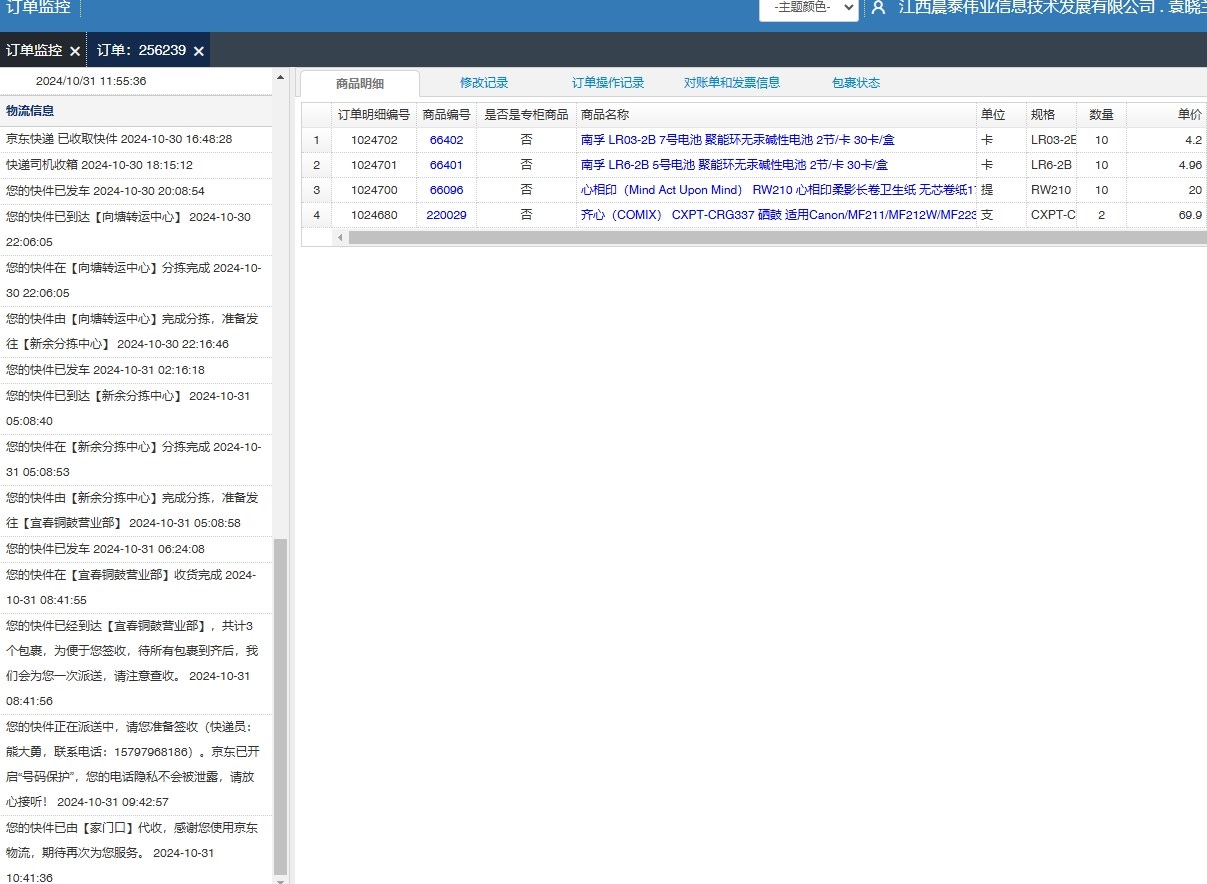Select the 已到达【向塘转运中心】 logistics entry
This screenshot has width=1207, height=884.
click(x=136, y=229)
